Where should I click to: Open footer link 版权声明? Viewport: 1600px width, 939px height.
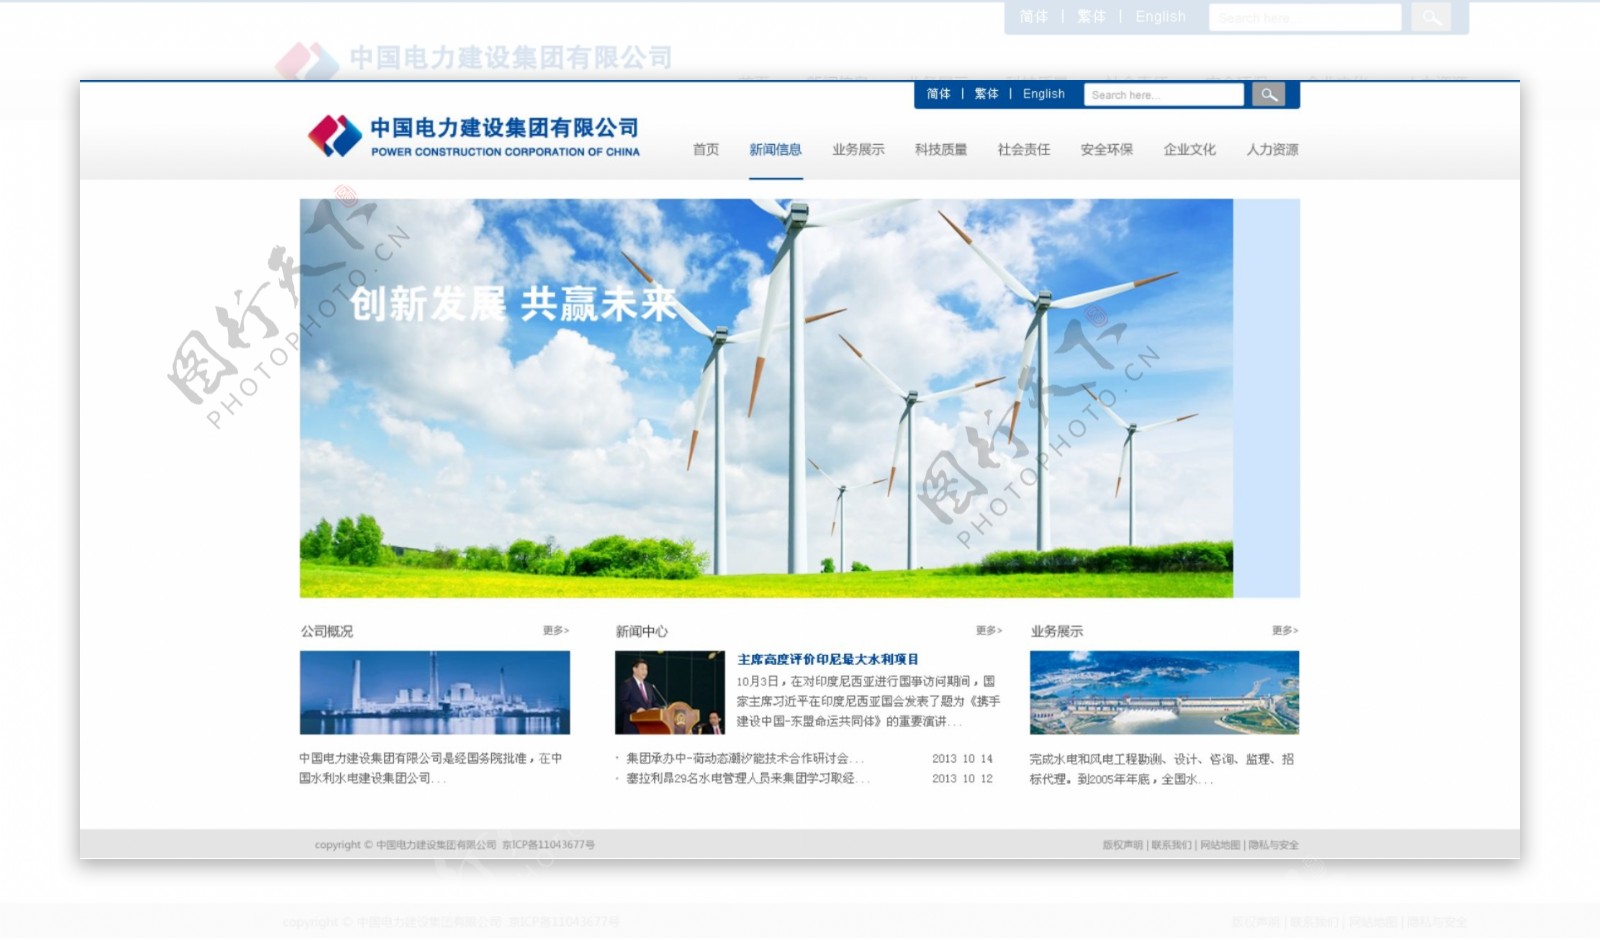click(x=1123, y=845)
